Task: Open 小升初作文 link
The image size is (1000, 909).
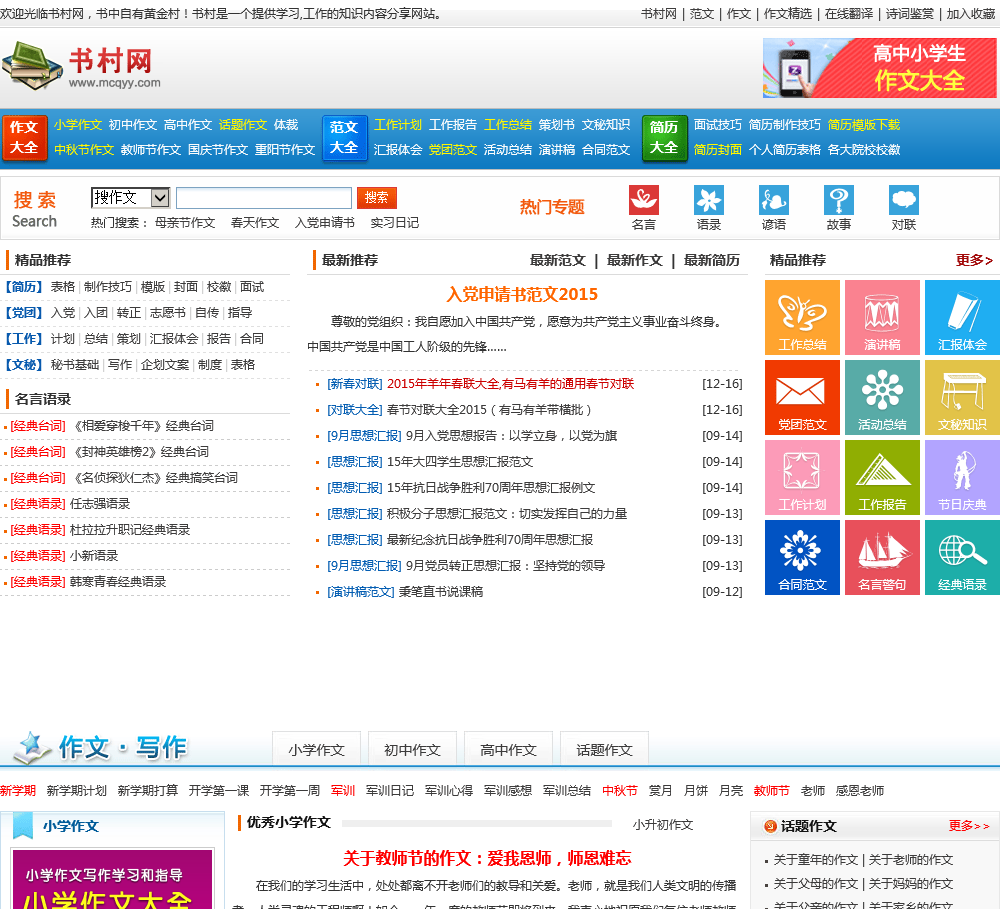Action: (x=663, y=824)
